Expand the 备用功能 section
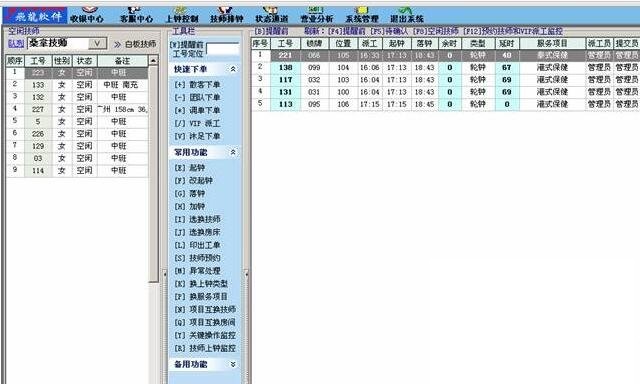Image resolution: width=640 pixels, height=384 pixels. coord(233,364)
